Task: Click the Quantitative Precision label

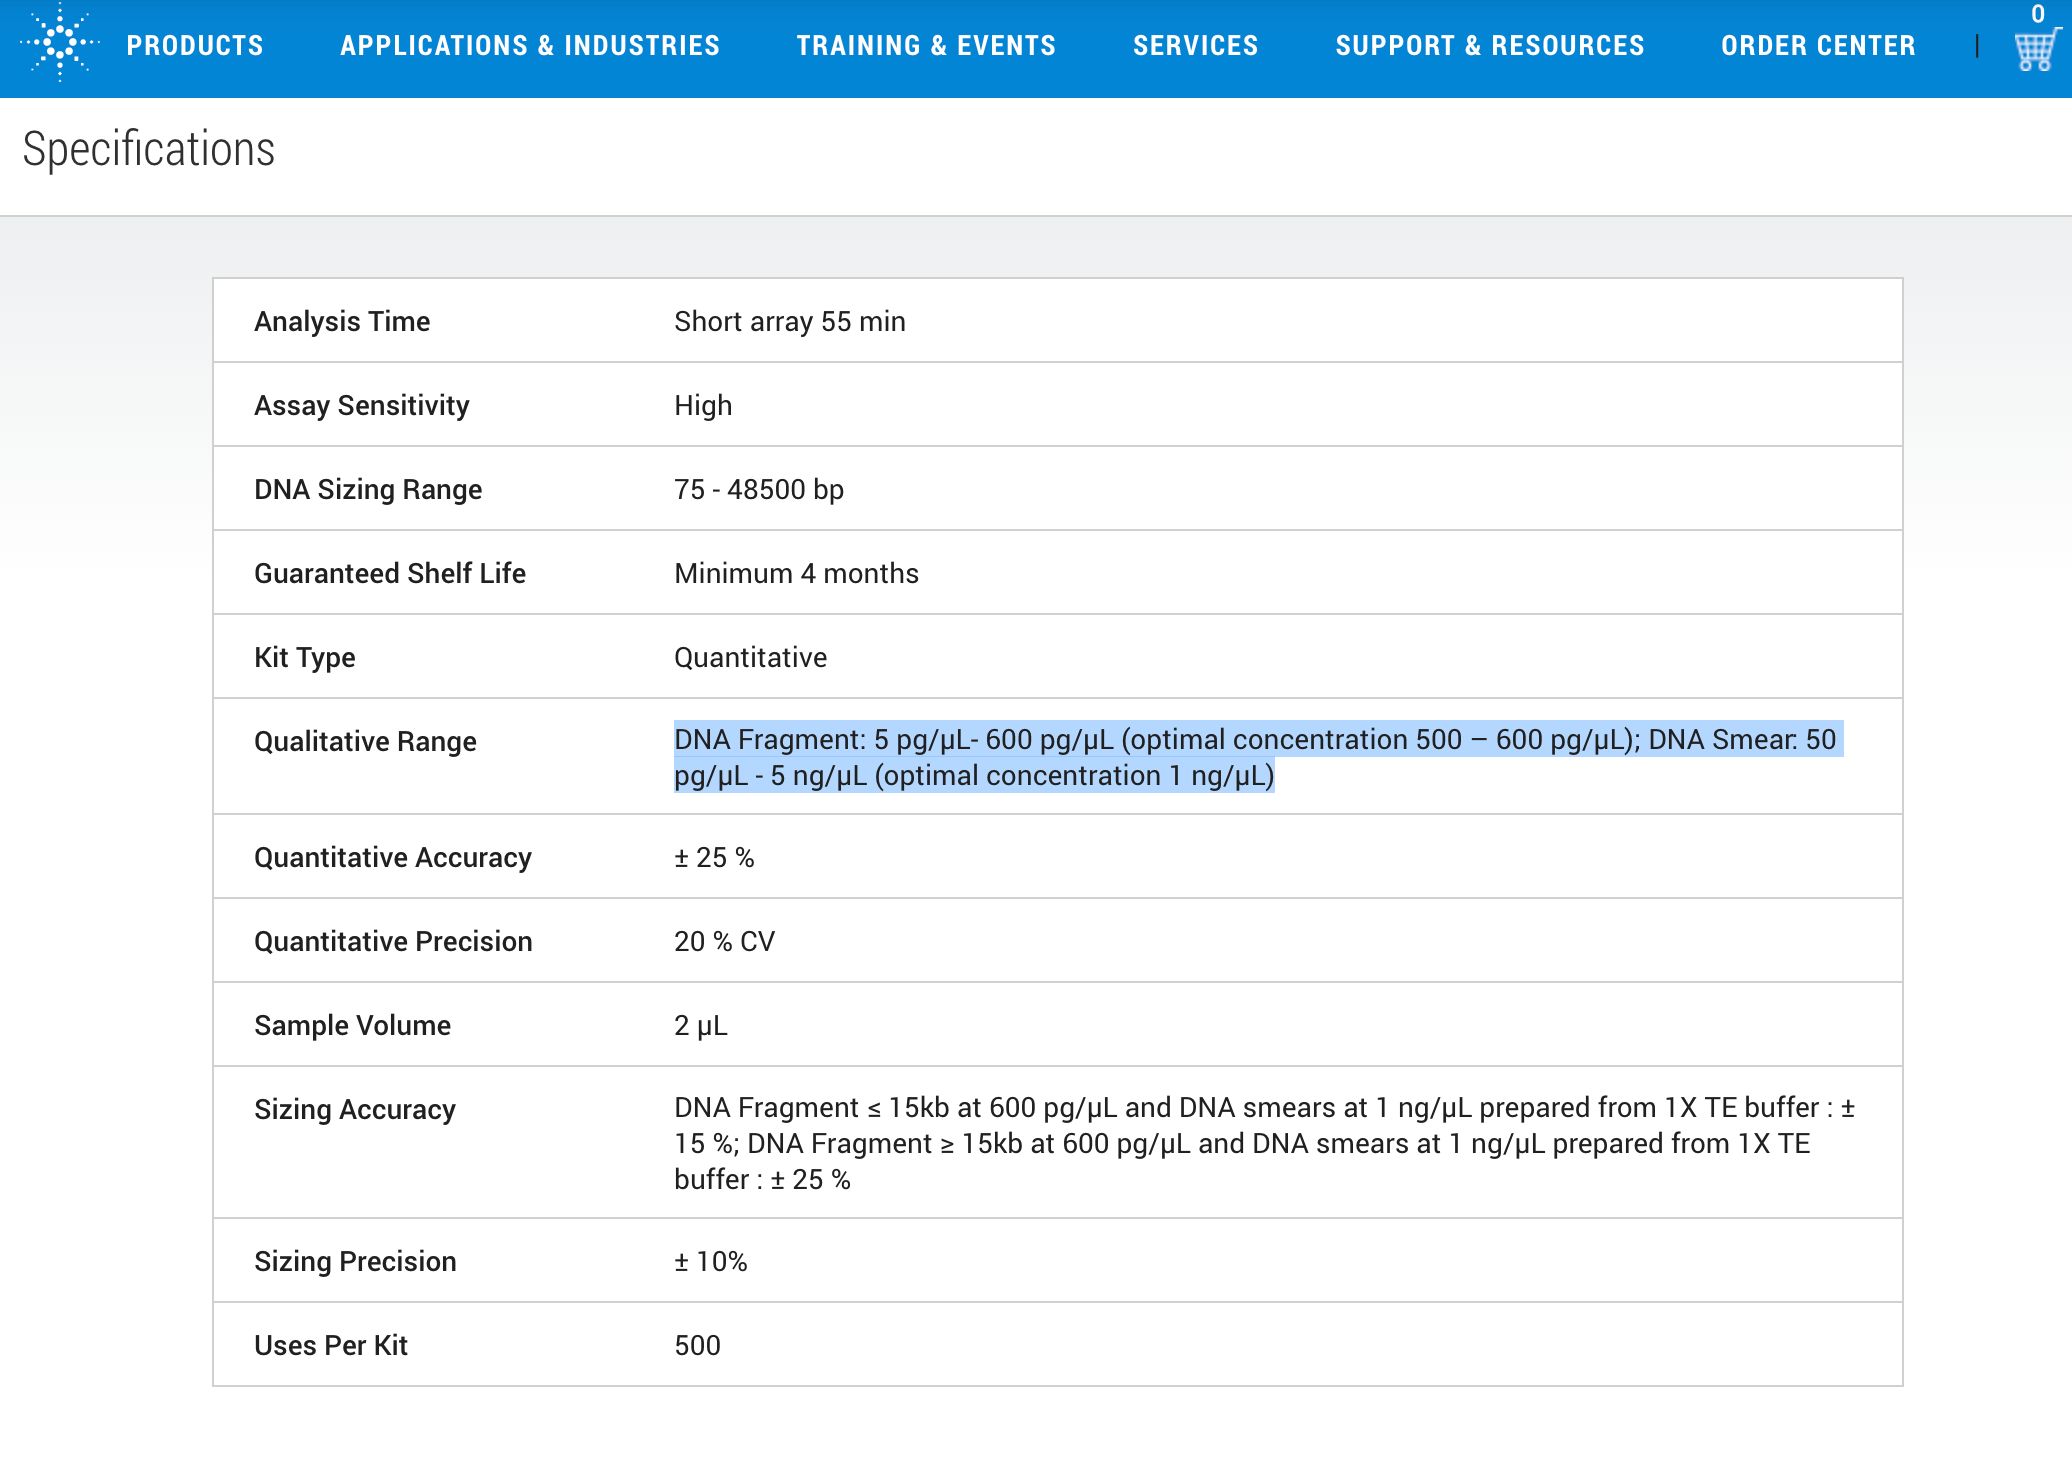Action: (393, 942)
